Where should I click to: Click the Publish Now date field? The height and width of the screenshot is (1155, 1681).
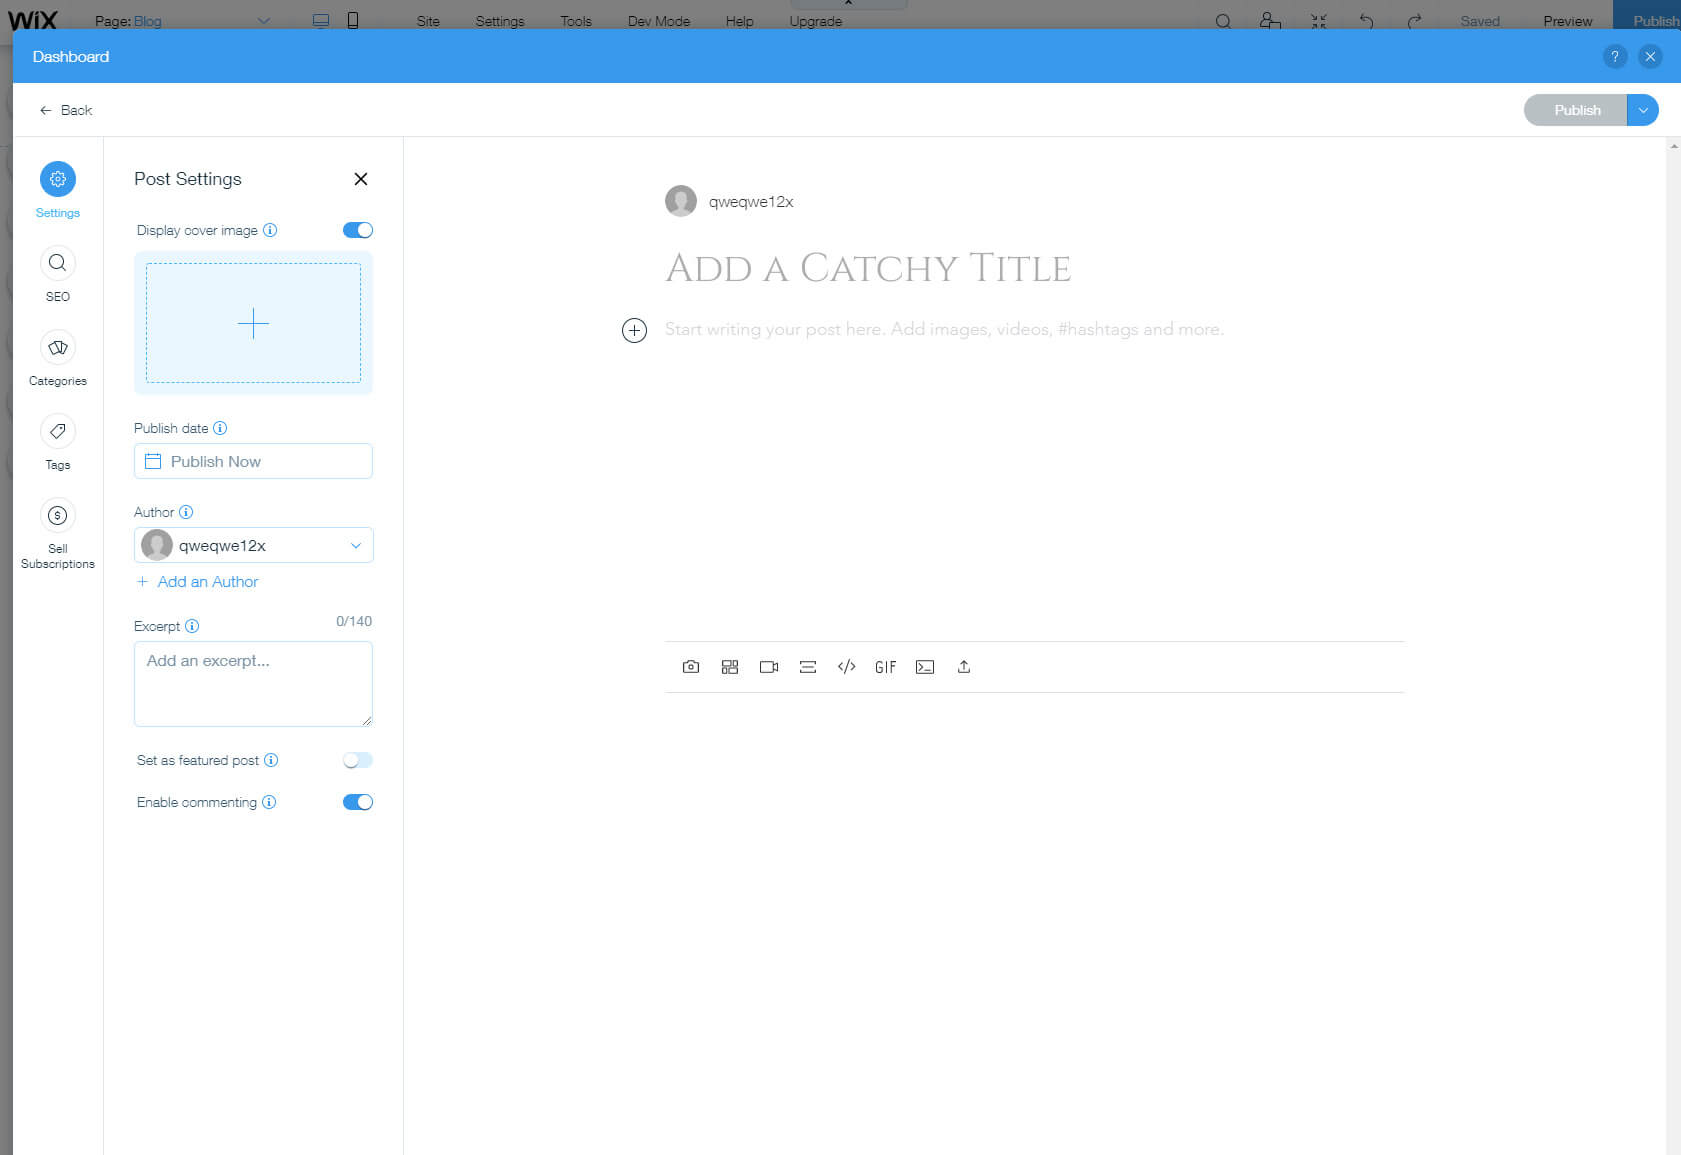pos(253,461)
